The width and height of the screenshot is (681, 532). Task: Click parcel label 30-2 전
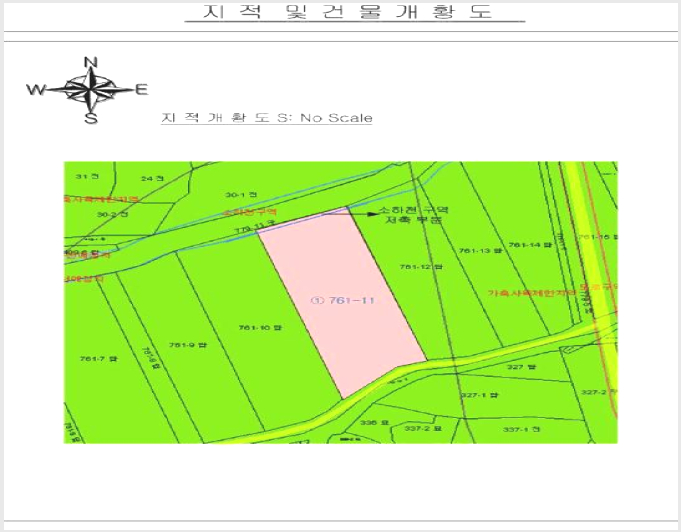tap(112, 215)
